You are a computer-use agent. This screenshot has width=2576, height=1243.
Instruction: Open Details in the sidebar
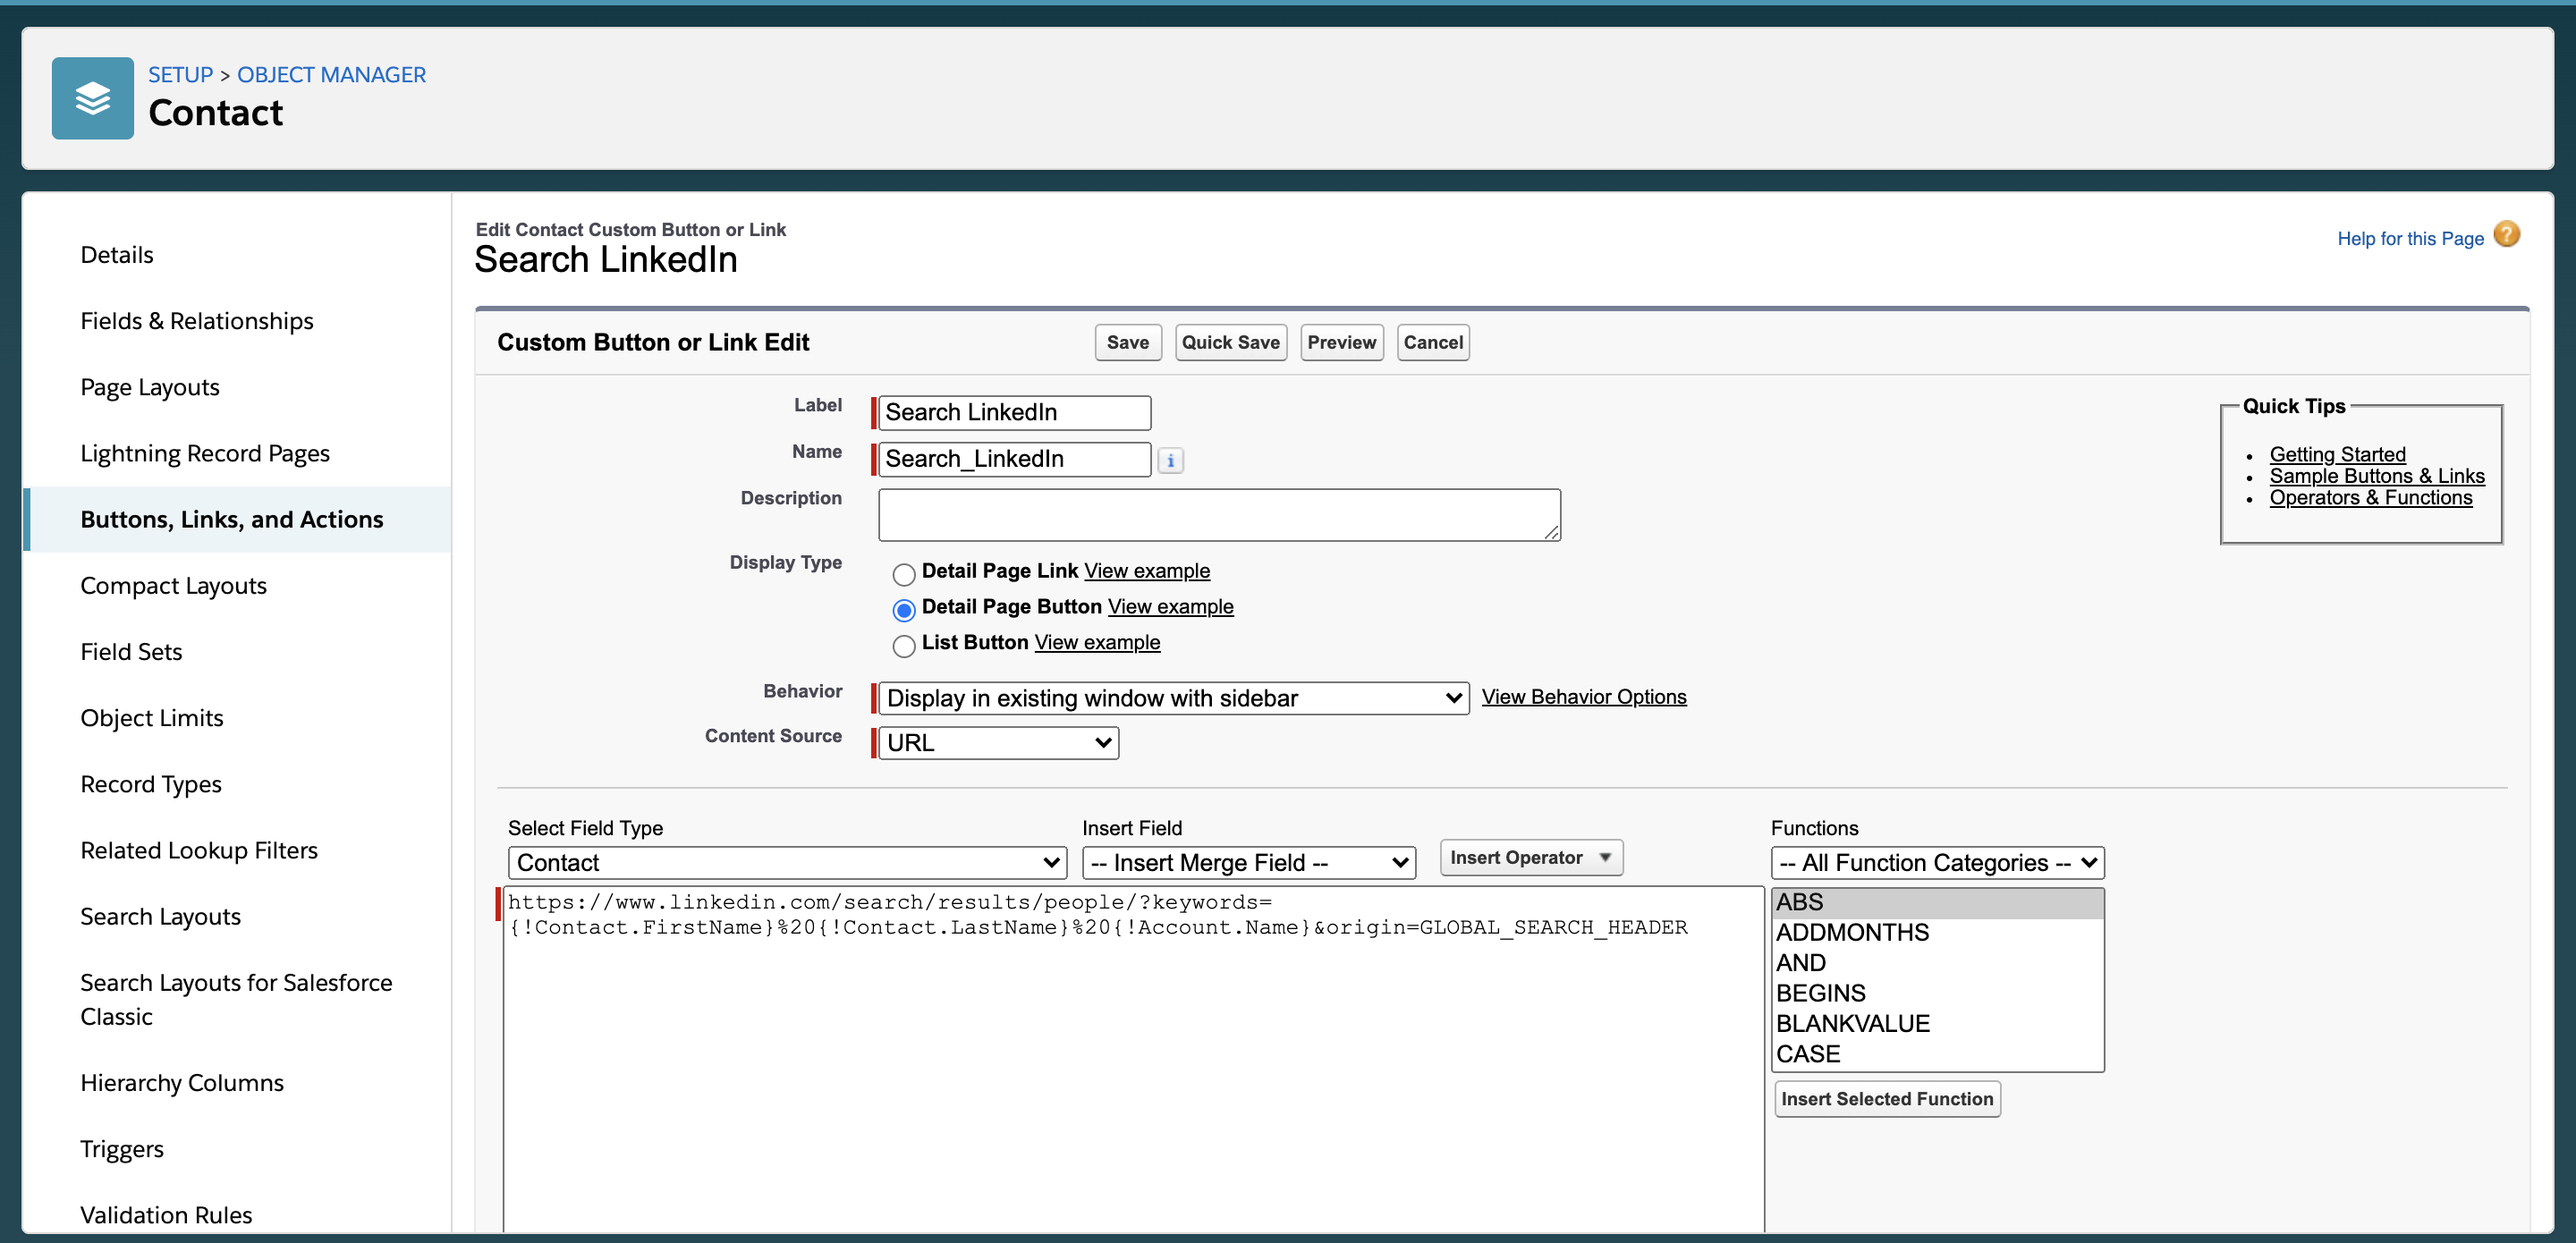117,254
